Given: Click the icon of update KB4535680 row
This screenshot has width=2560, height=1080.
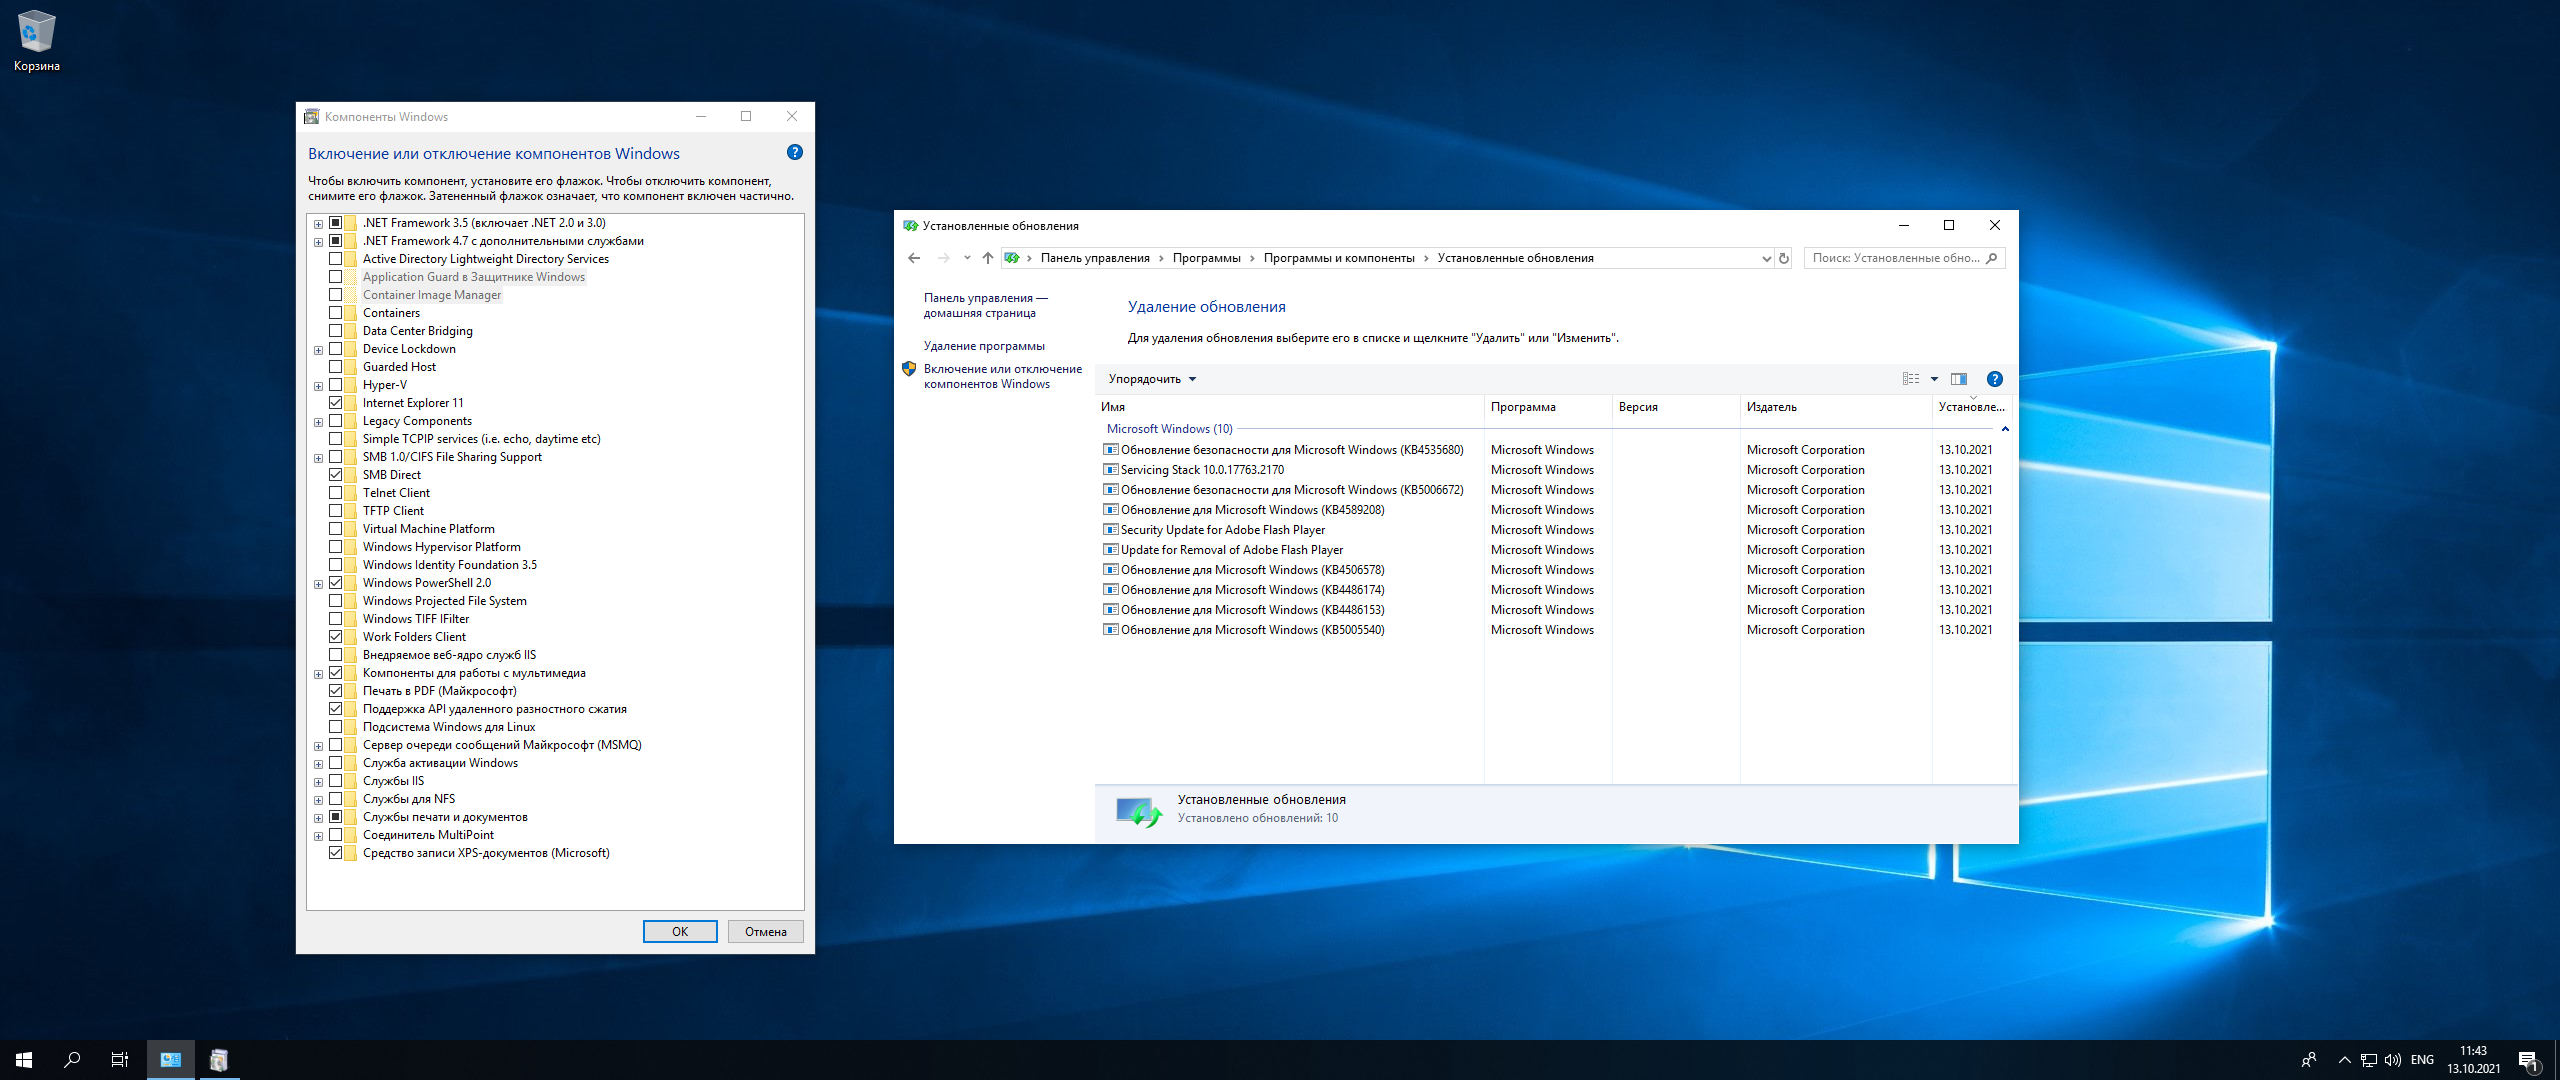Looking at the screenshot, I should point(1110,450).
